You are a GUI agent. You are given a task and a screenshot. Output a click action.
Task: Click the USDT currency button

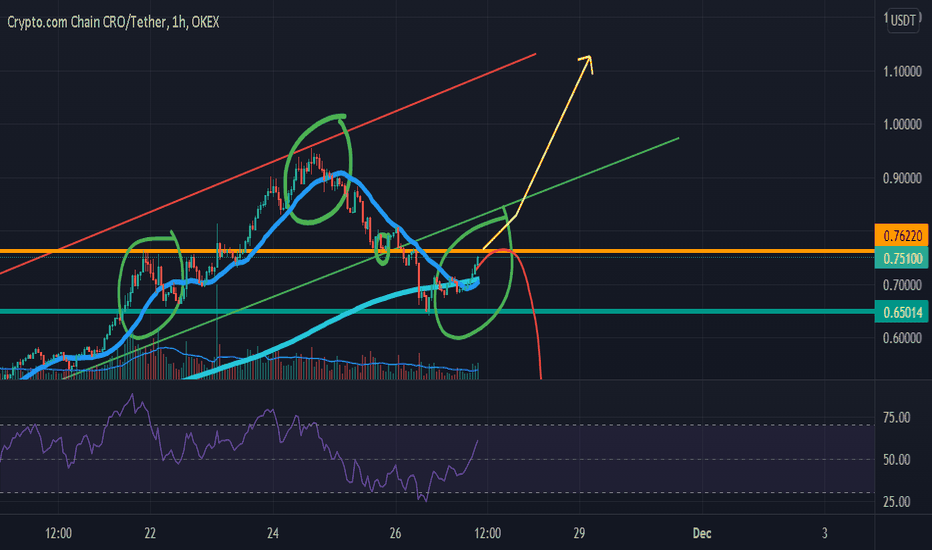pos(903,21)
